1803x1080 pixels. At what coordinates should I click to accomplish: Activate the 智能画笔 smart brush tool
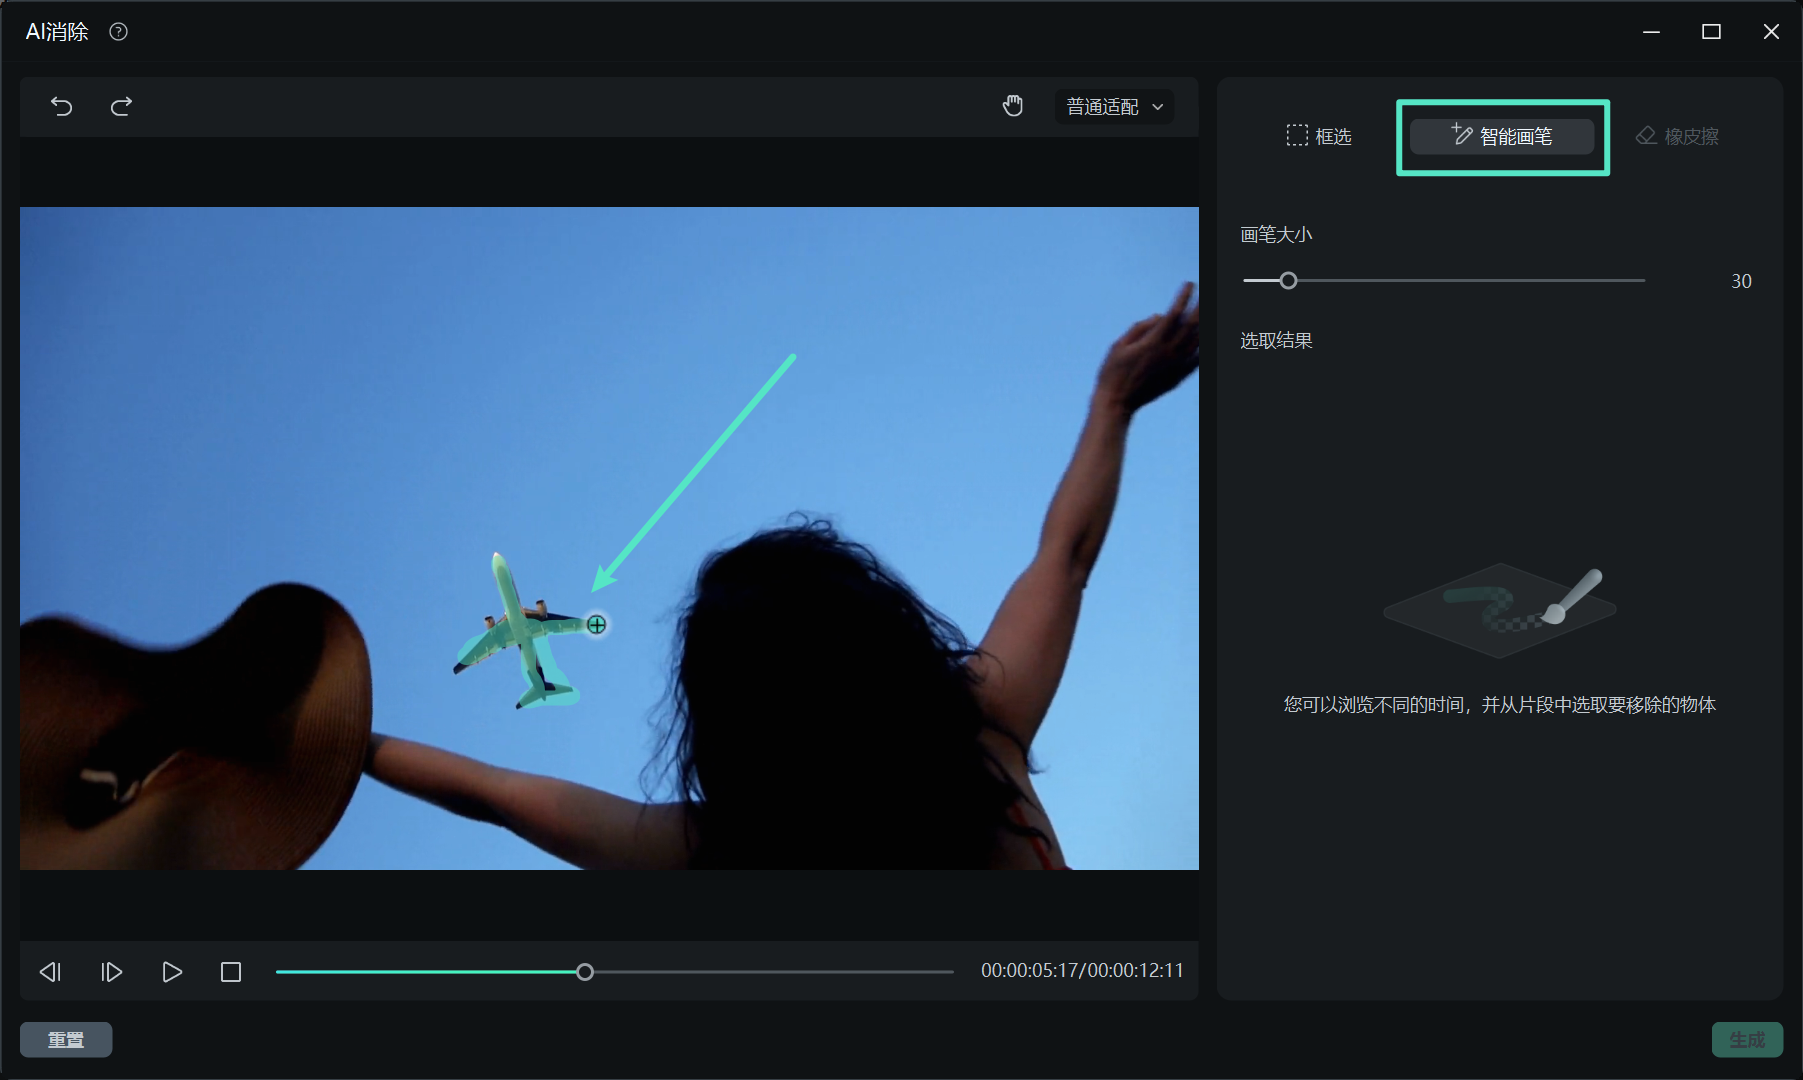click(x=1502, y=136)
